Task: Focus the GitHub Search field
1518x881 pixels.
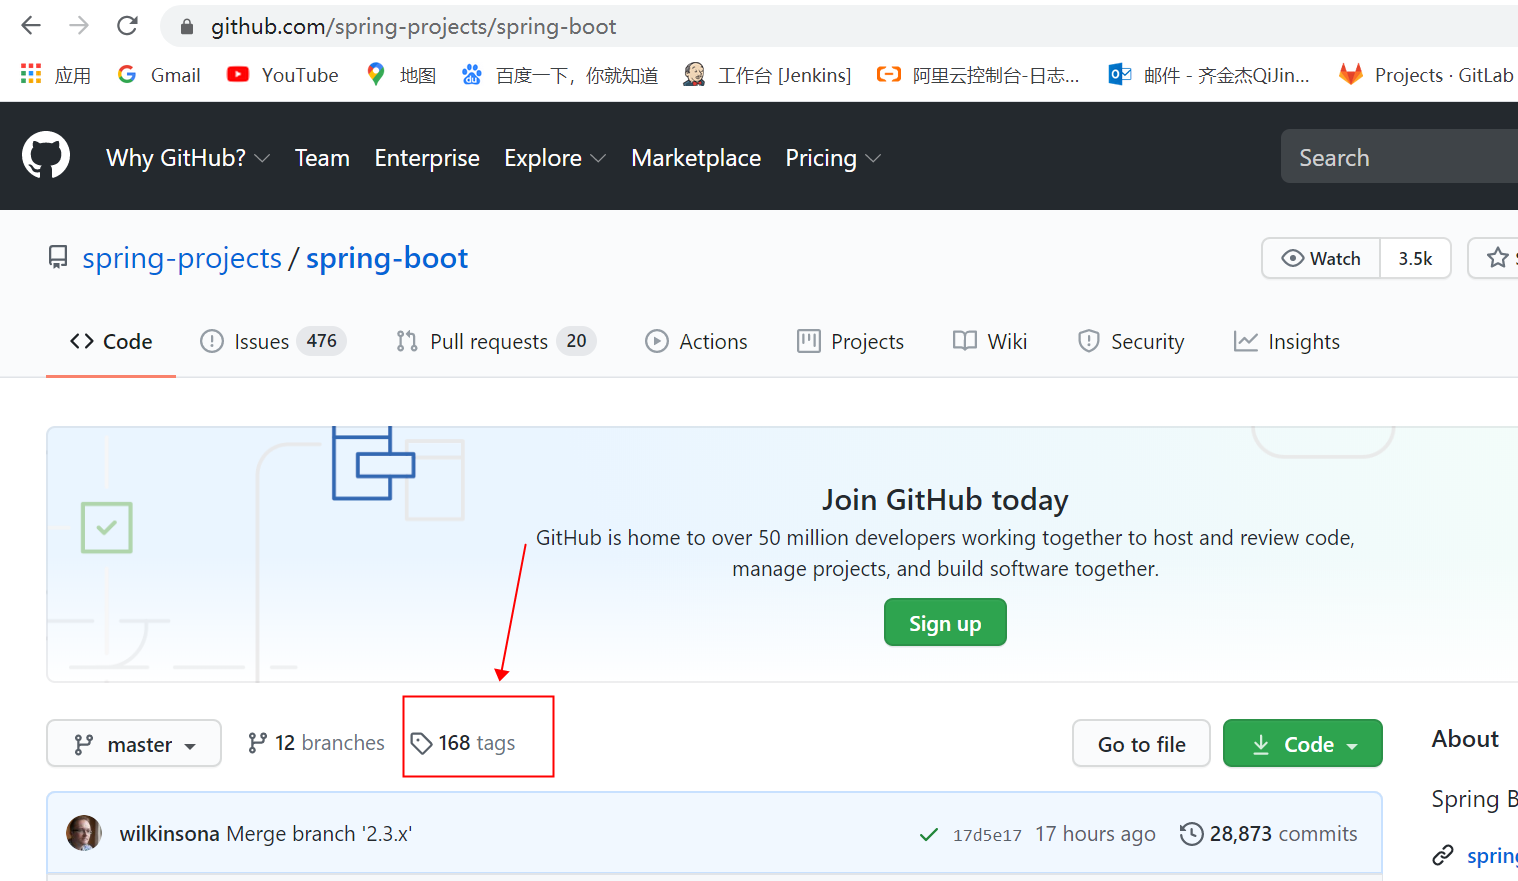Action: coord(1399,157)
